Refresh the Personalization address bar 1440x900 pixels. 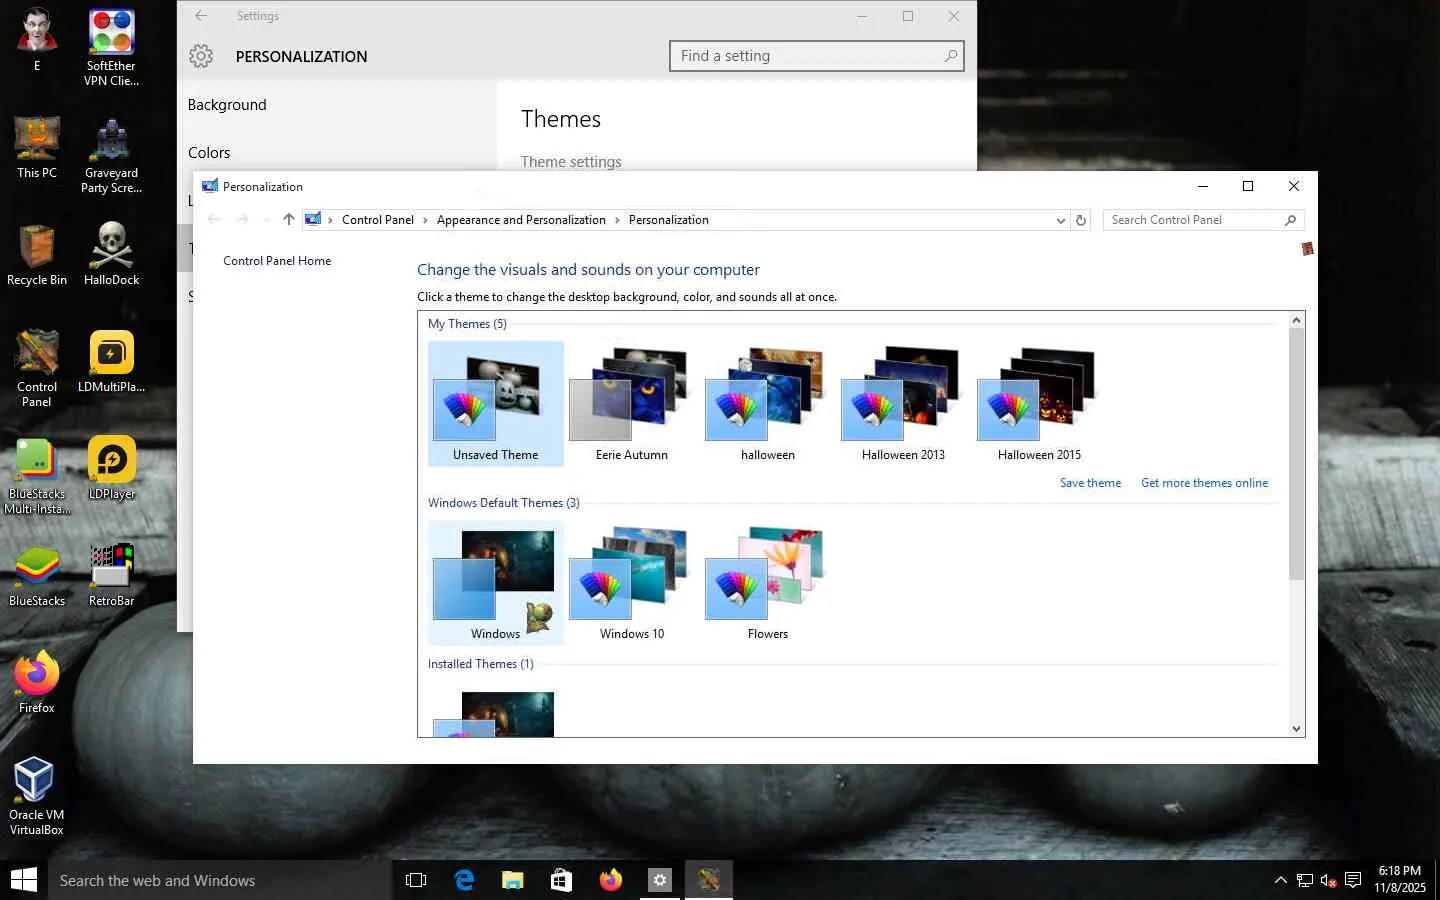point(1081,220)
